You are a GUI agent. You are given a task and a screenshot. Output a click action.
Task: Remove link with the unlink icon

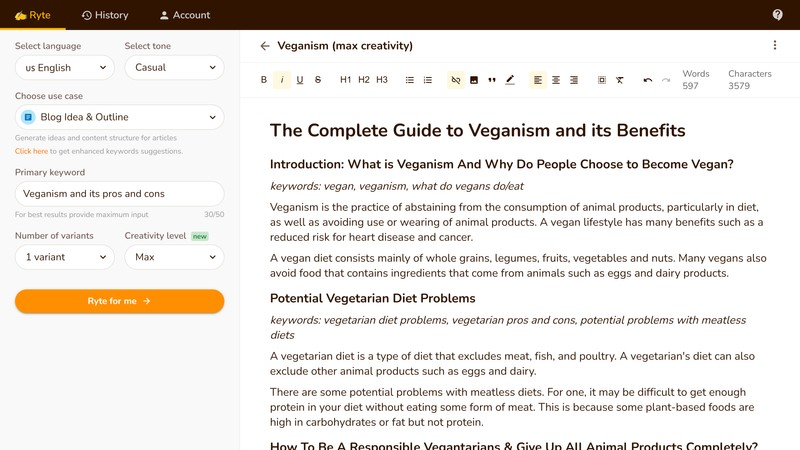pyautogui.click(x=456, y=80)
